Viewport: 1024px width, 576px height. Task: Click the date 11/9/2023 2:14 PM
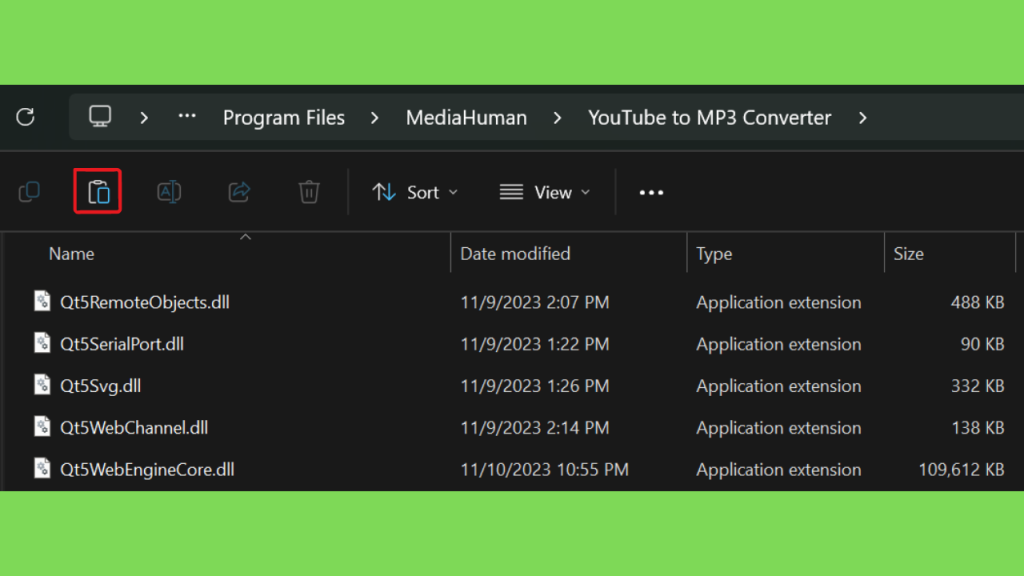534,428
